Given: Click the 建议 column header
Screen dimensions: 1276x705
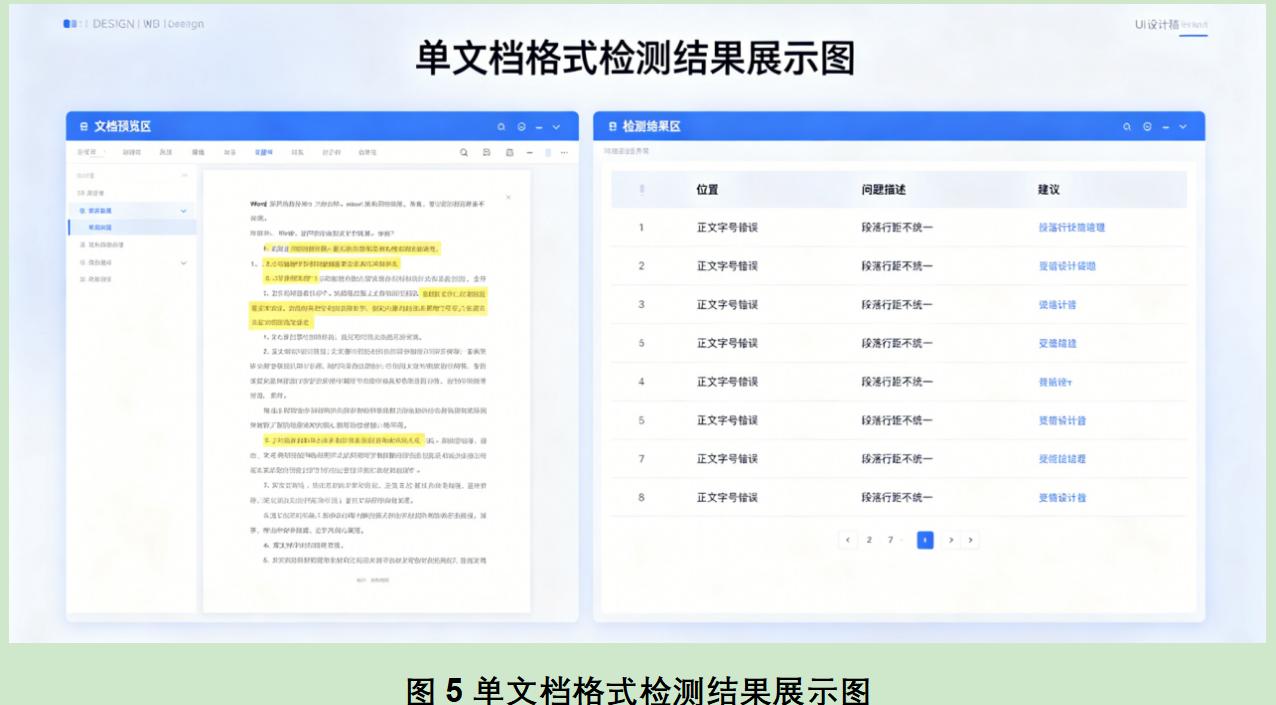Looking at the screenshot, I should coord(1049,189).
